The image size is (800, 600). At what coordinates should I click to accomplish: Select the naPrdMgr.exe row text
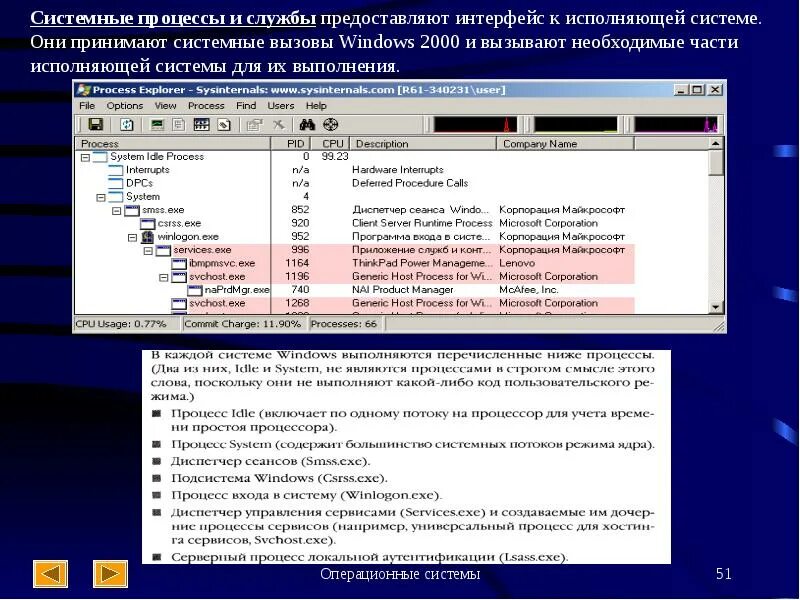click(x=237, y=290)
